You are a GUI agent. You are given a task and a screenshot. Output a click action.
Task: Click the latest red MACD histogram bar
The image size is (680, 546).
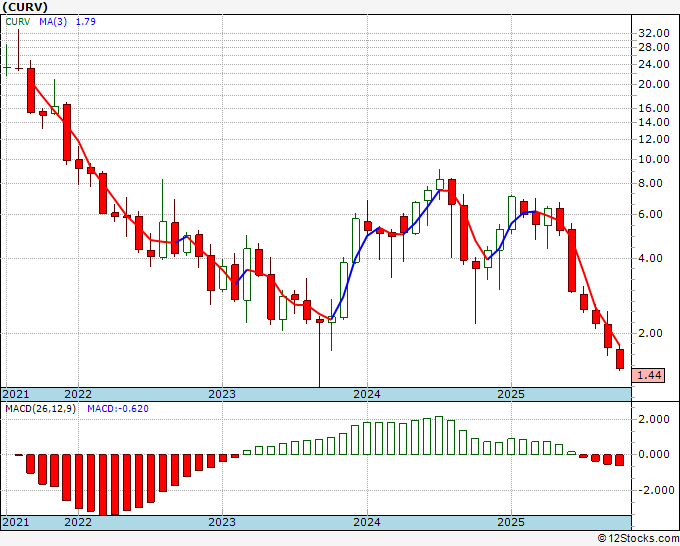point(620,460)
